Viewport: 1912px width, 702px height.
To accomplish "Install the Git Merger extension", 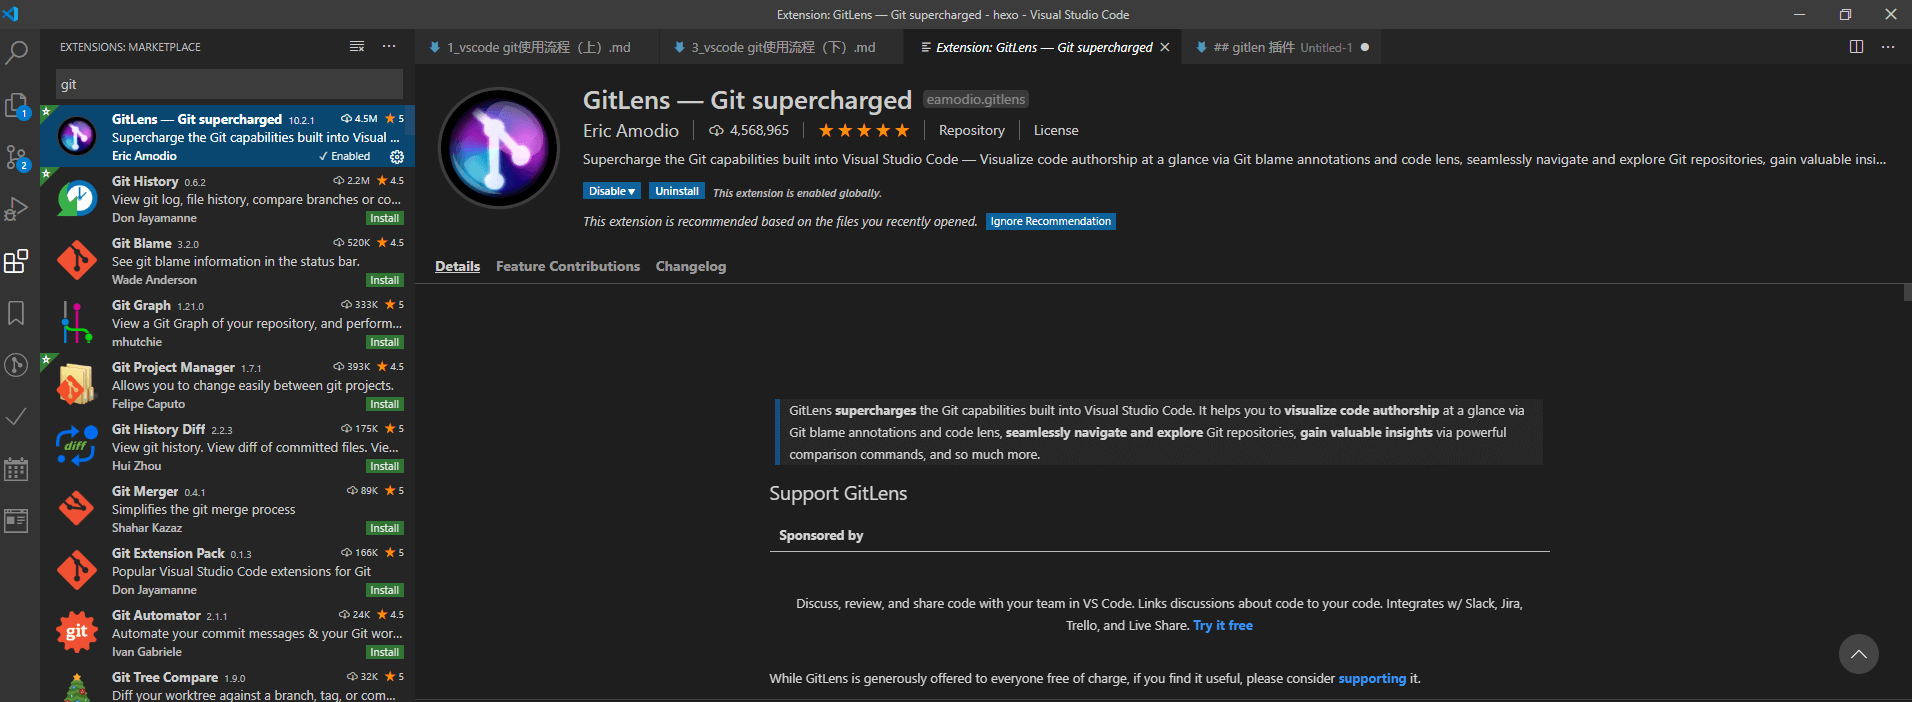I will pos(384,528).
